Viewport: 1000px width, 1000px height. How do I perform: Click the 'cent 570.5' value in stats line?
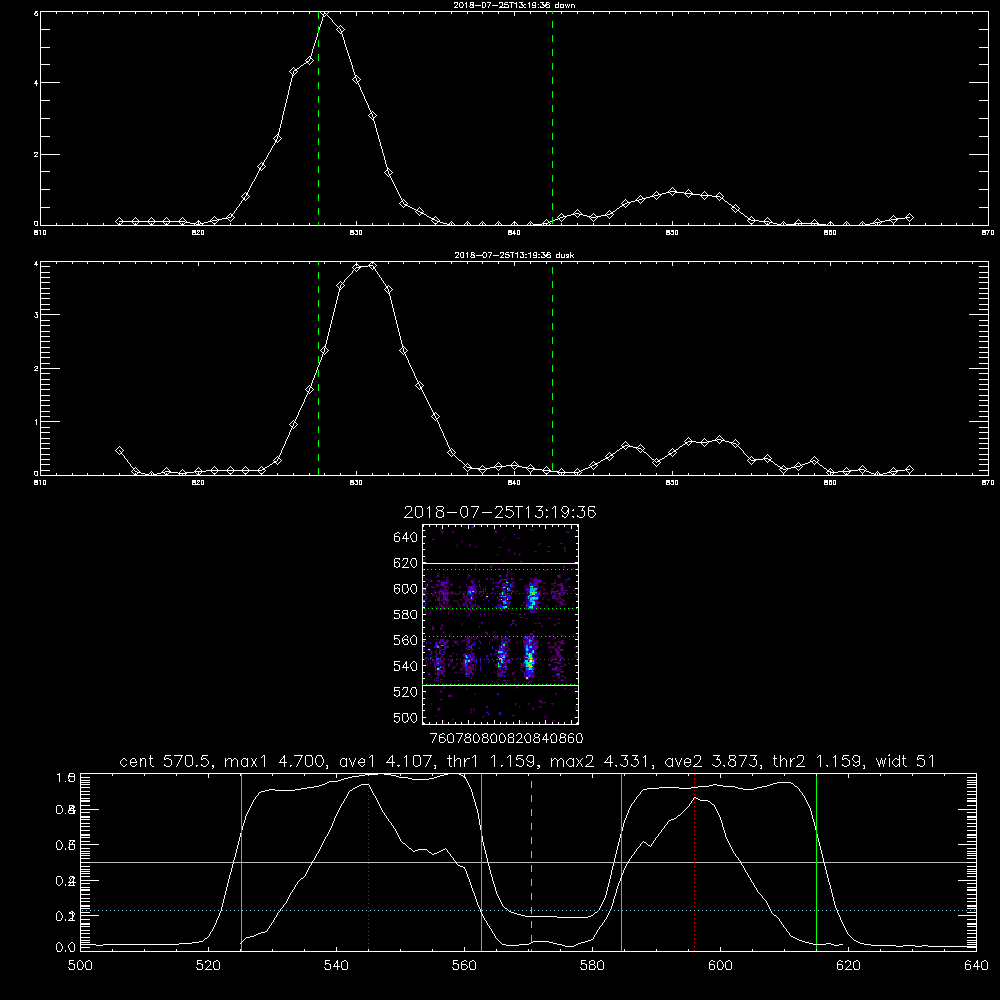tap(168, 761)
